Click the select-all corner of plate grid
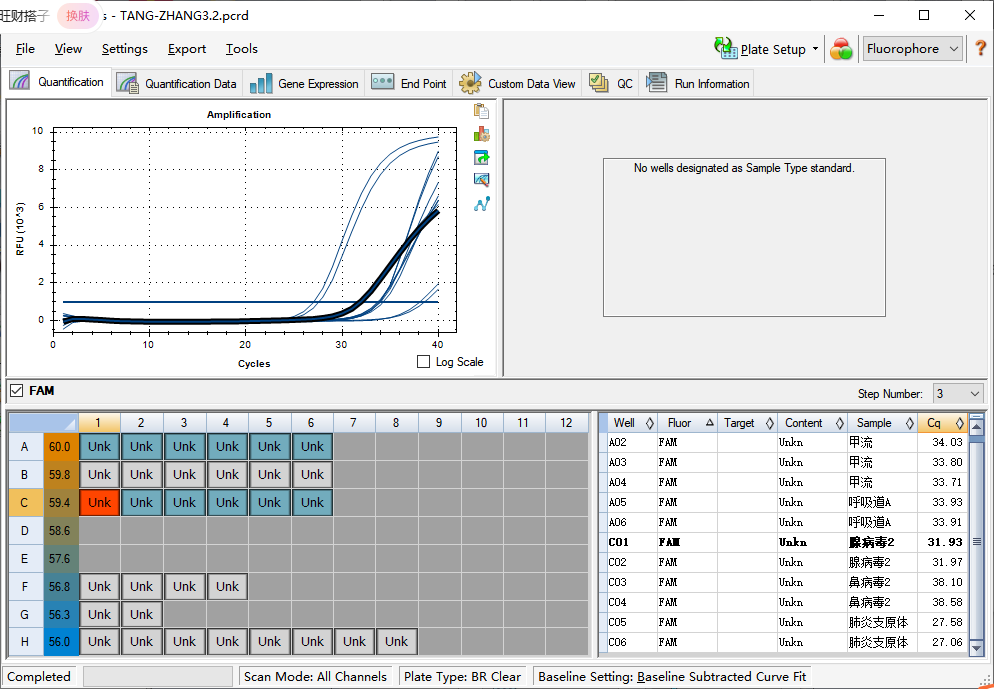Screen dimensions: 994x689 point(43,423)
